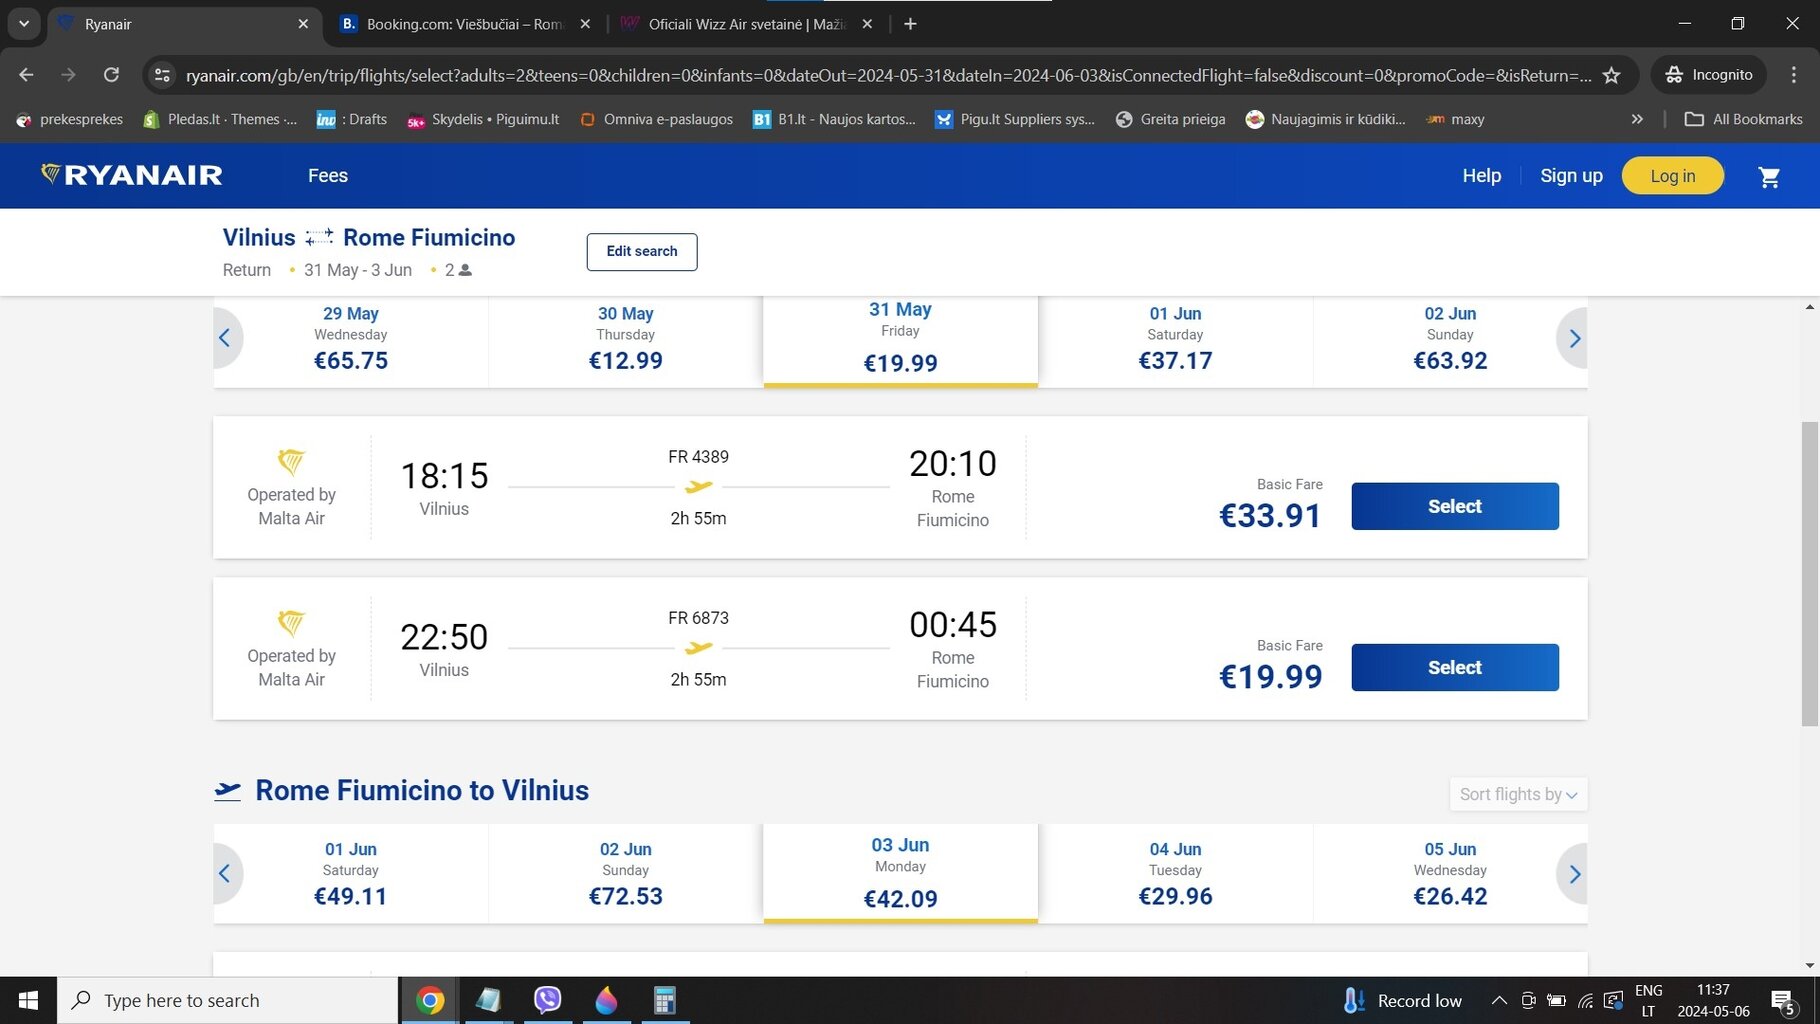Open the Pigu.lt Suppliers bookmark
Screen dimensions: 1820x1024
point(1015,119)
